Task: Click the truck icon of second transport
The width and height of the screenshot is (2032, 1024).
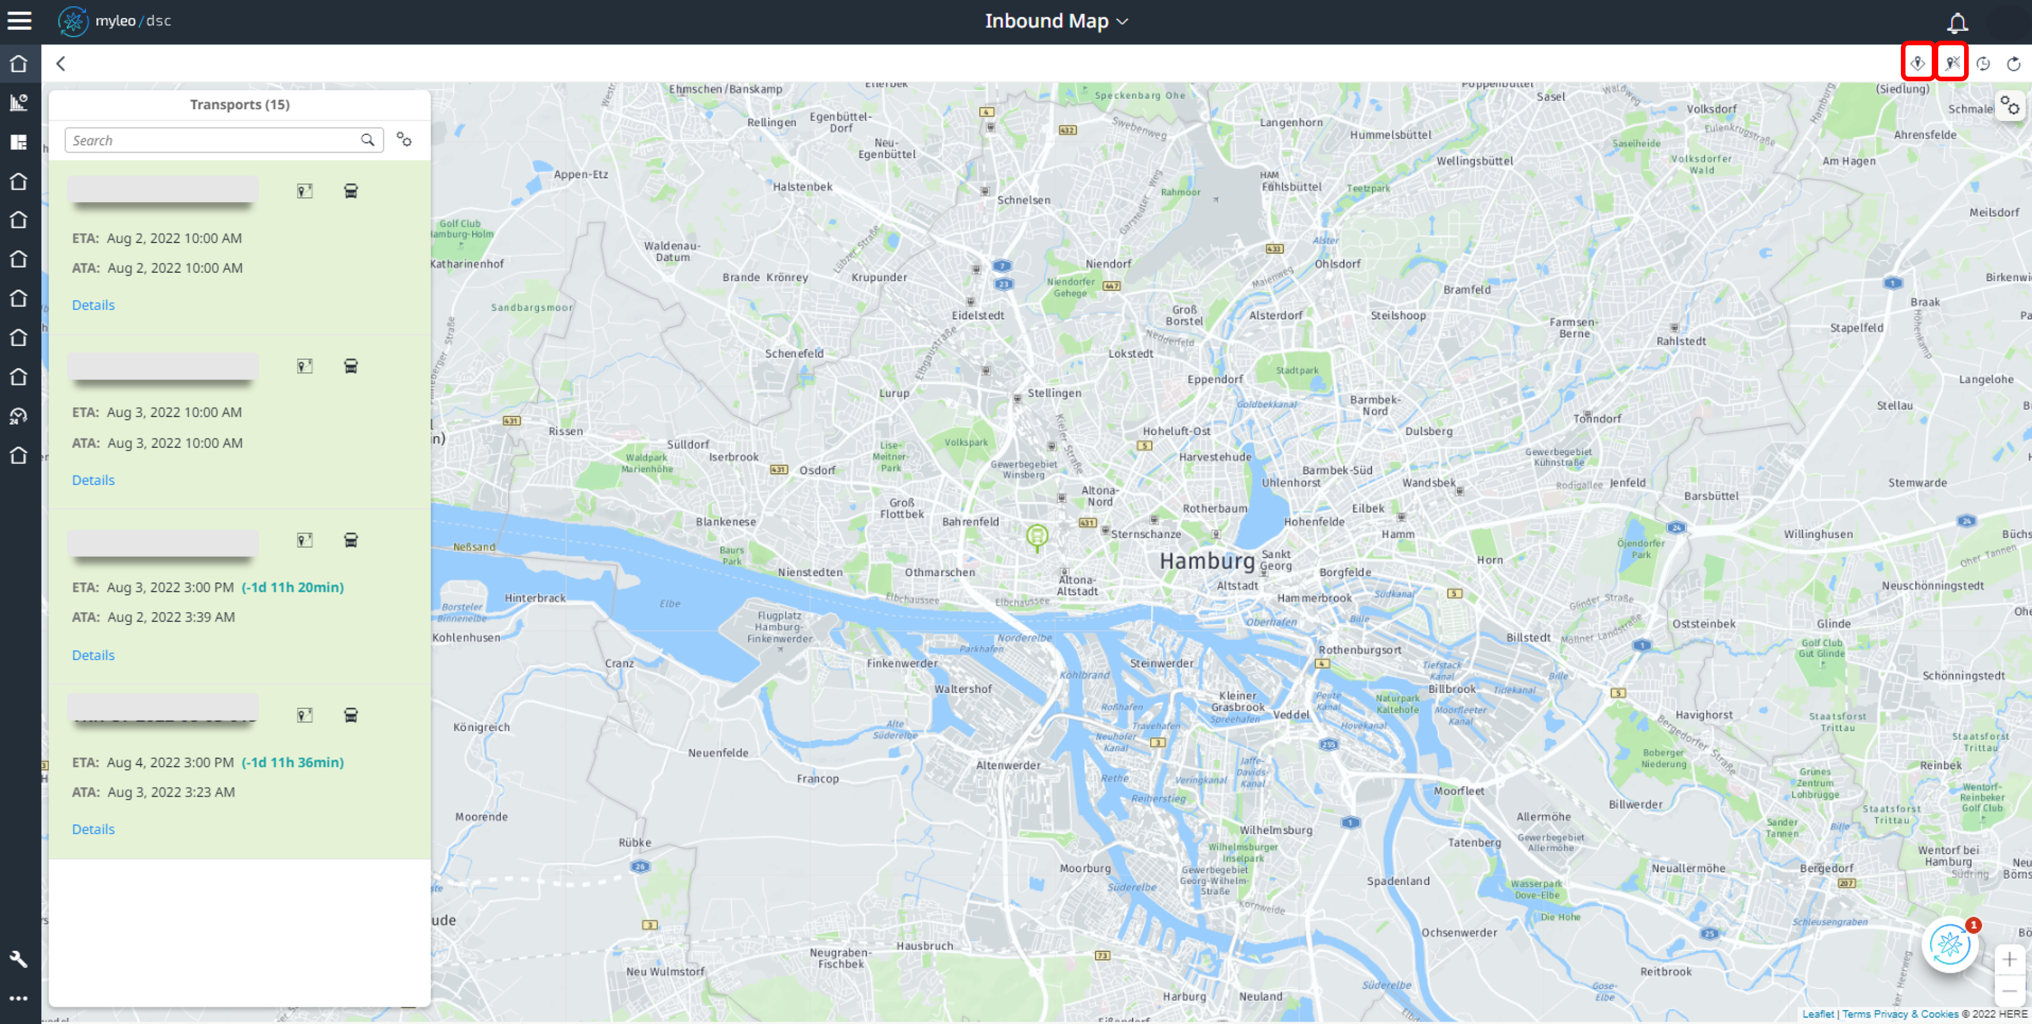Action: click(x=351, y=366)
